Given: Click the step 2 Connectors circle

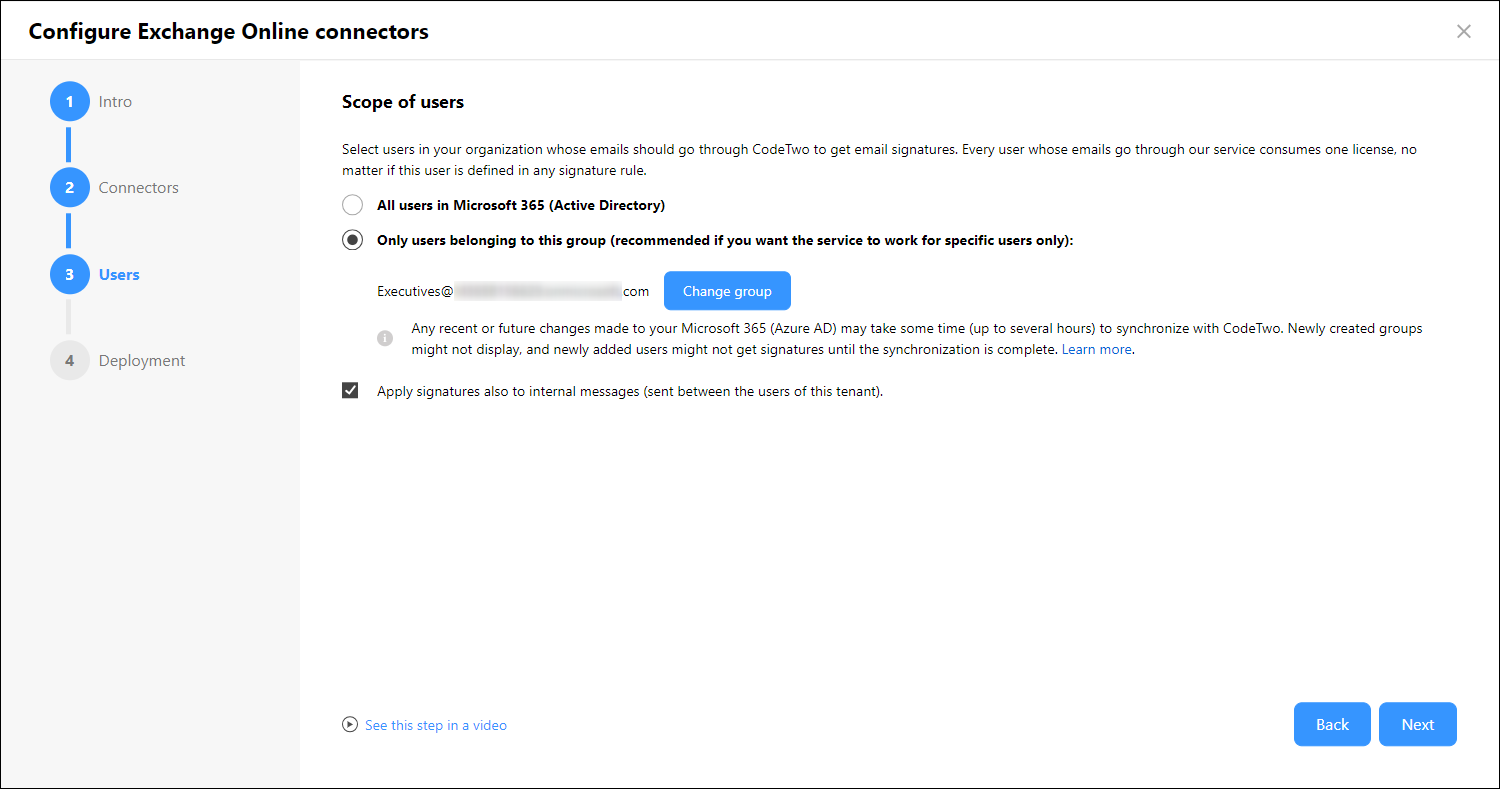Looking at the screenshot, I should (70, 188).
